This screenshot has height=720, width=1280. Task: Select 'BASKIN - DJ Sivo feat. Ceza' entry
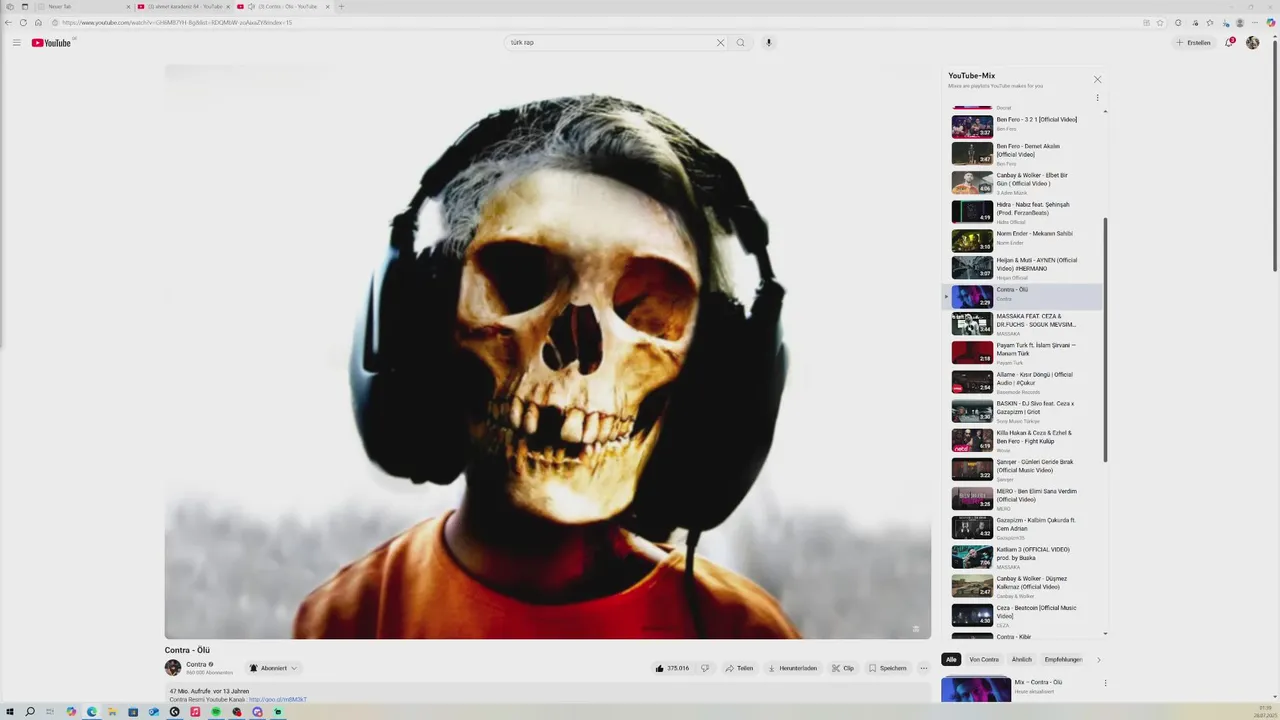1023,410
